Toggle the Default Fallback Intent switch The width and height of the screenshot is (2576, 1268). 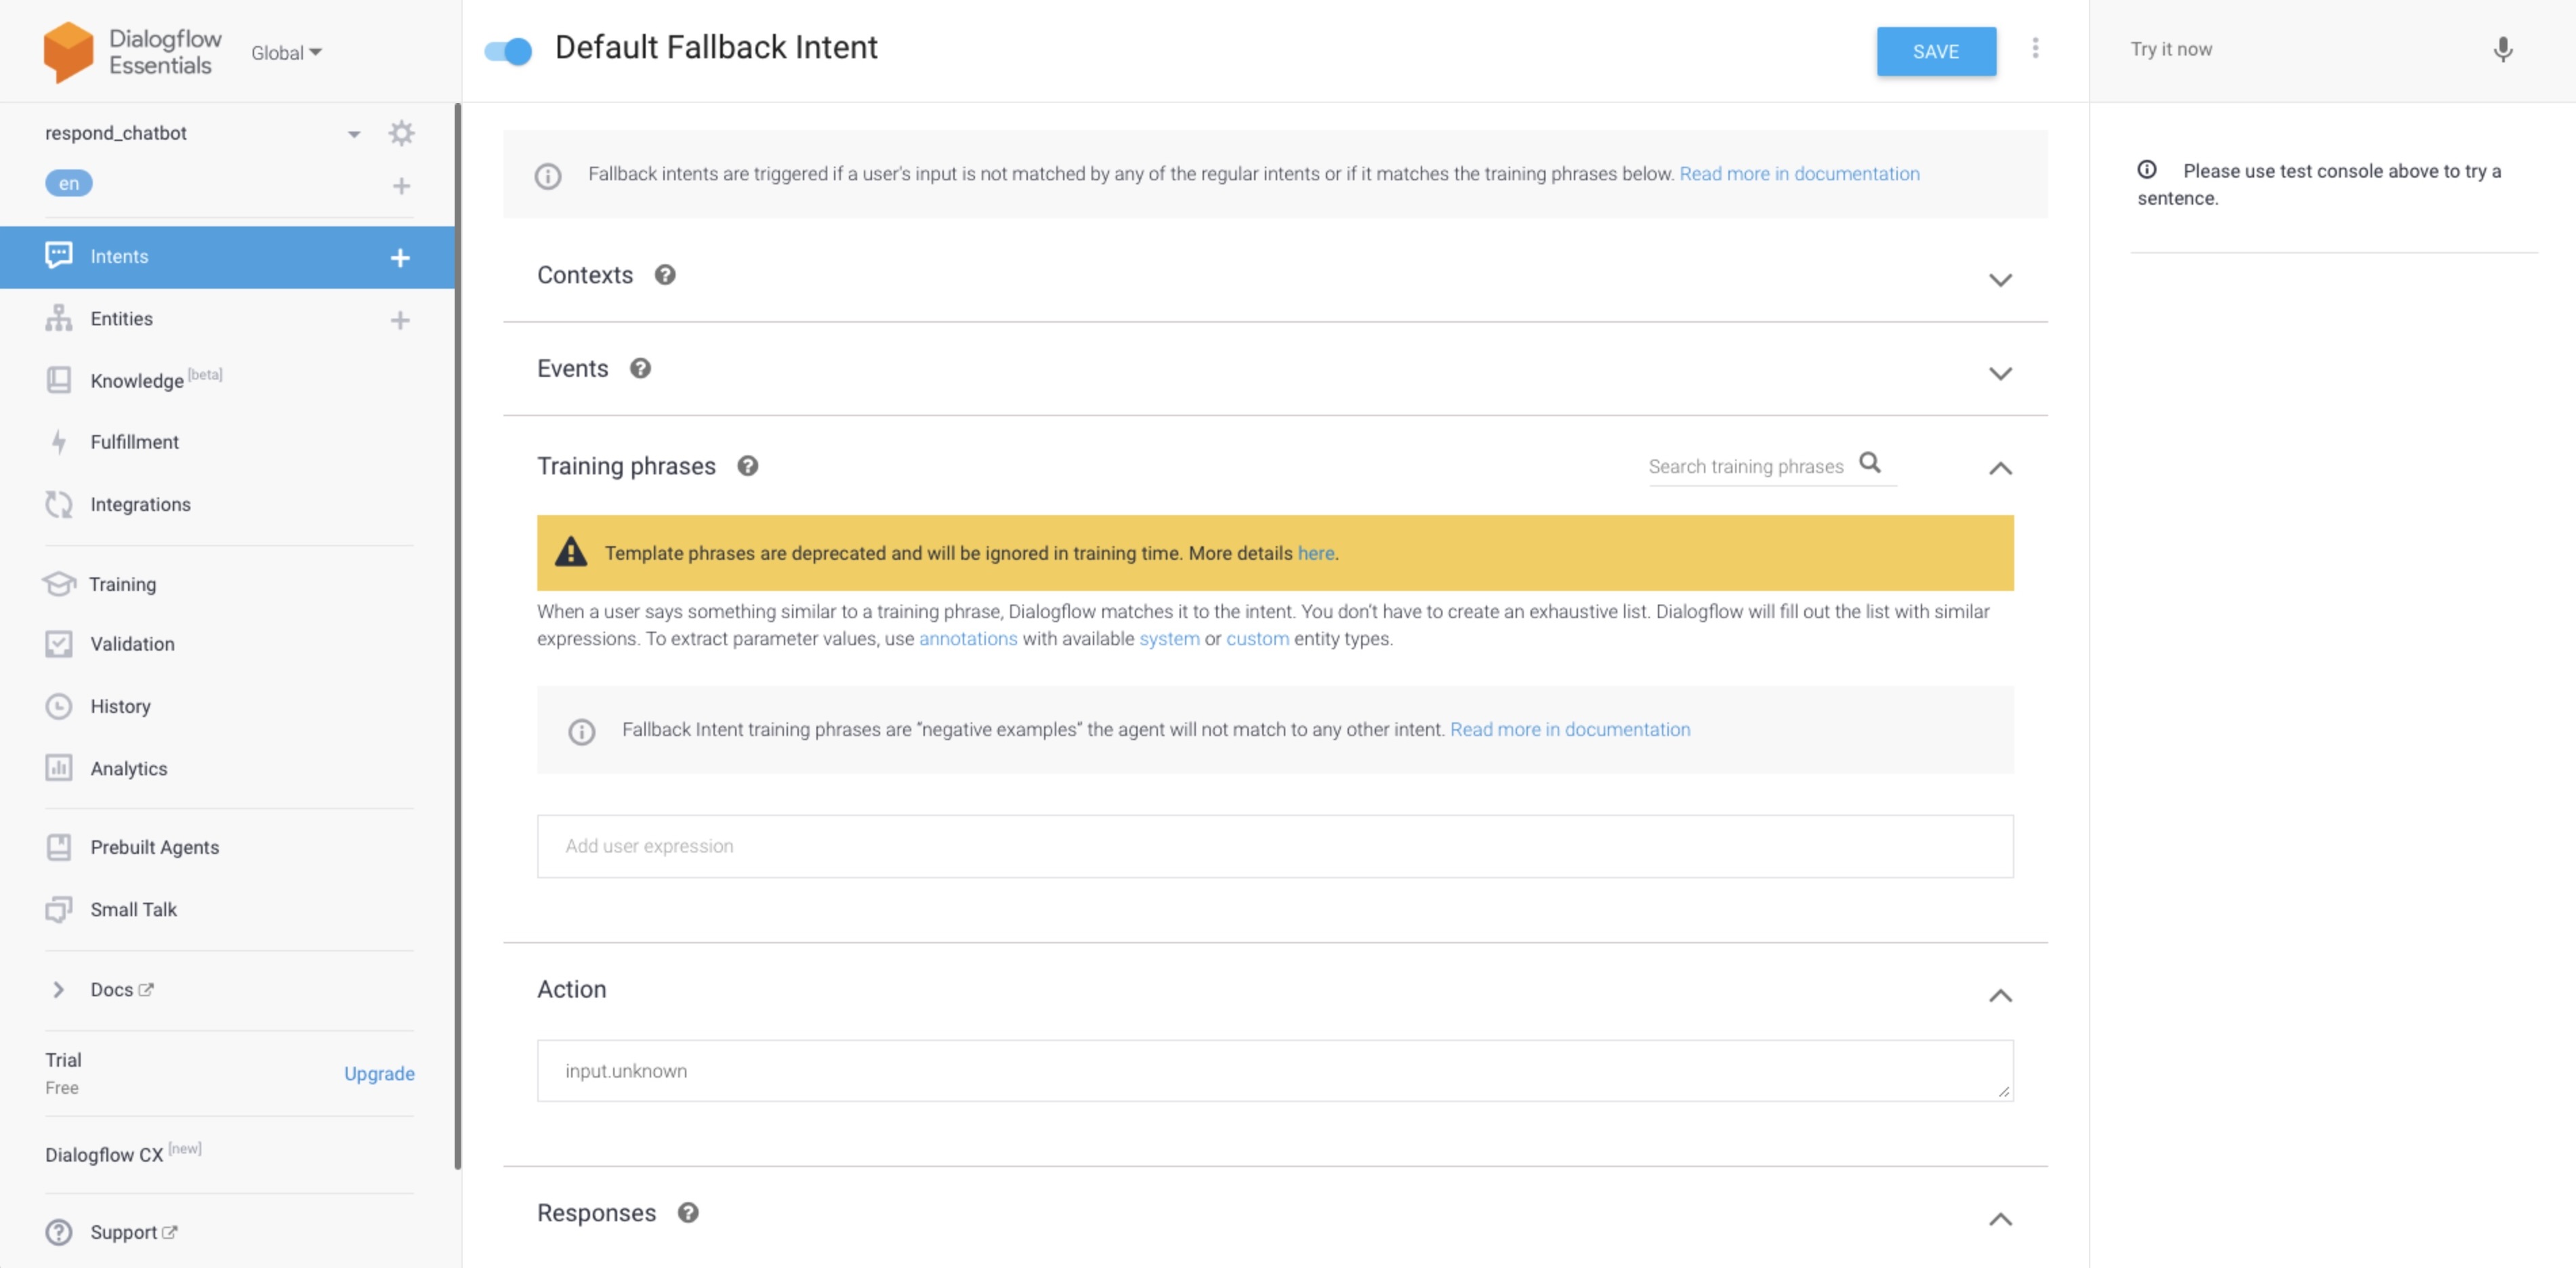pyautogui.click(x=508, y=51)
